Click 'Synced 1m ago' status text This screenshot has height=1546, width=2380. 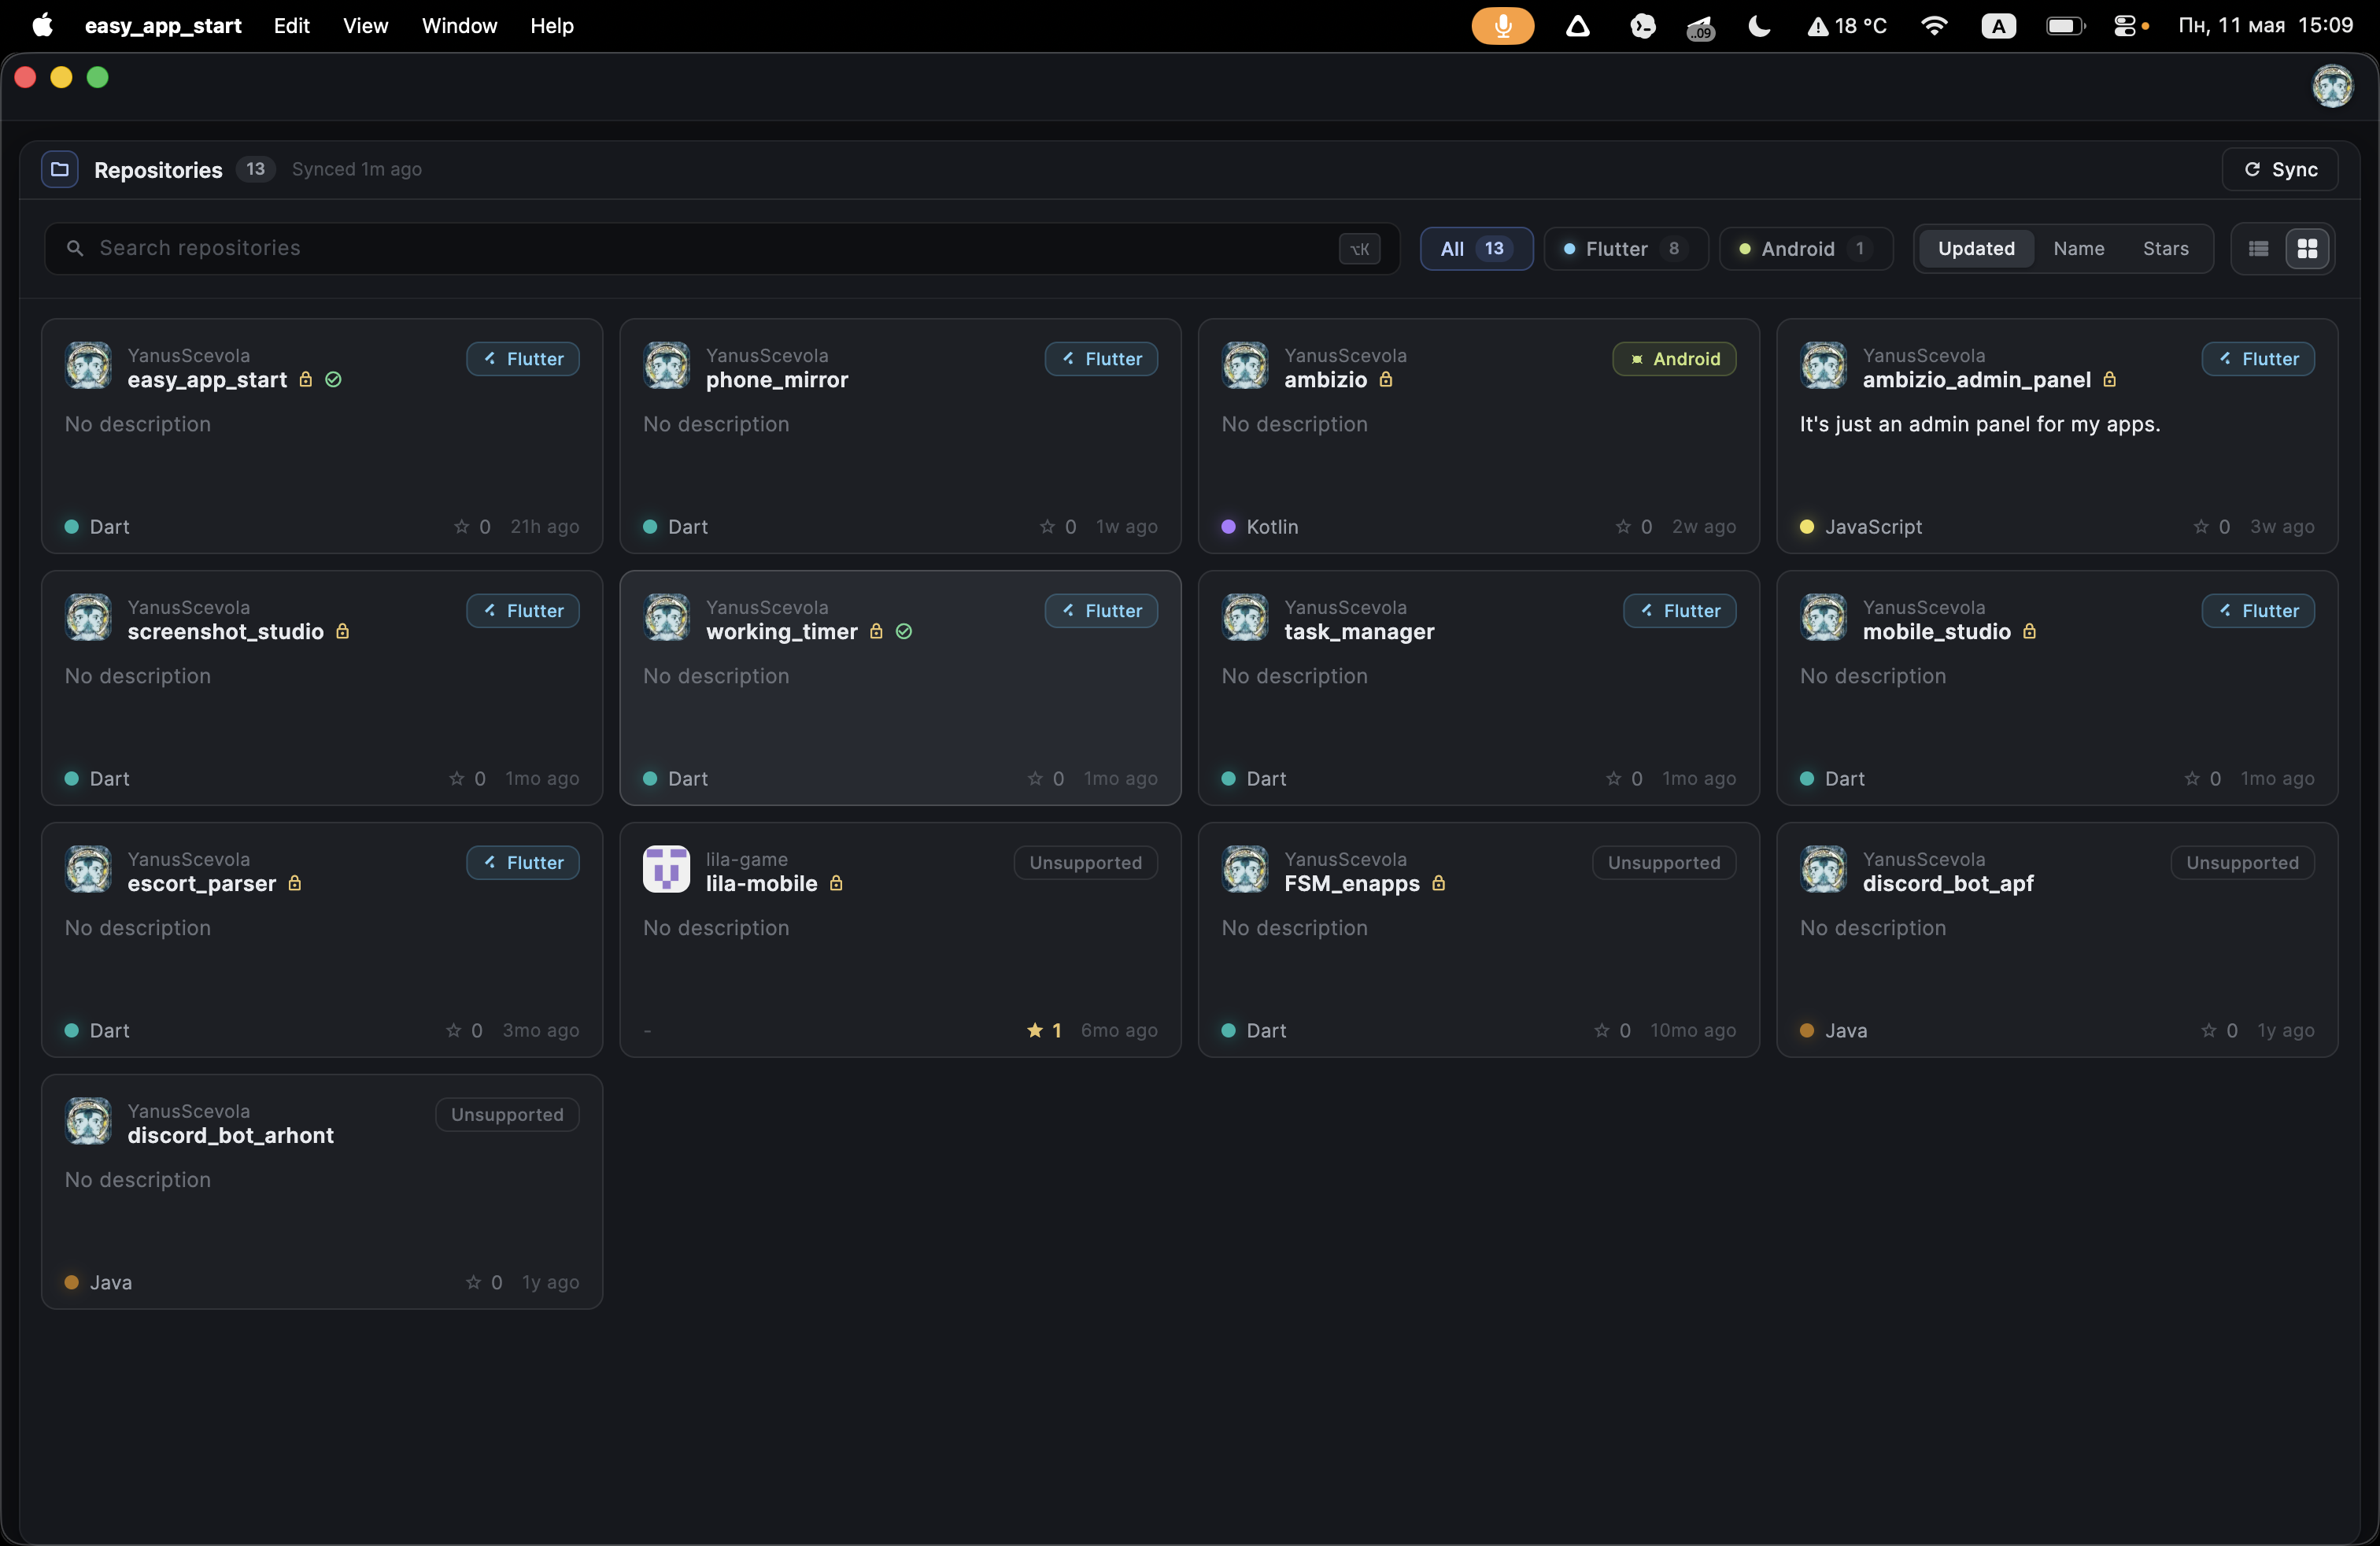coord(356,169)
